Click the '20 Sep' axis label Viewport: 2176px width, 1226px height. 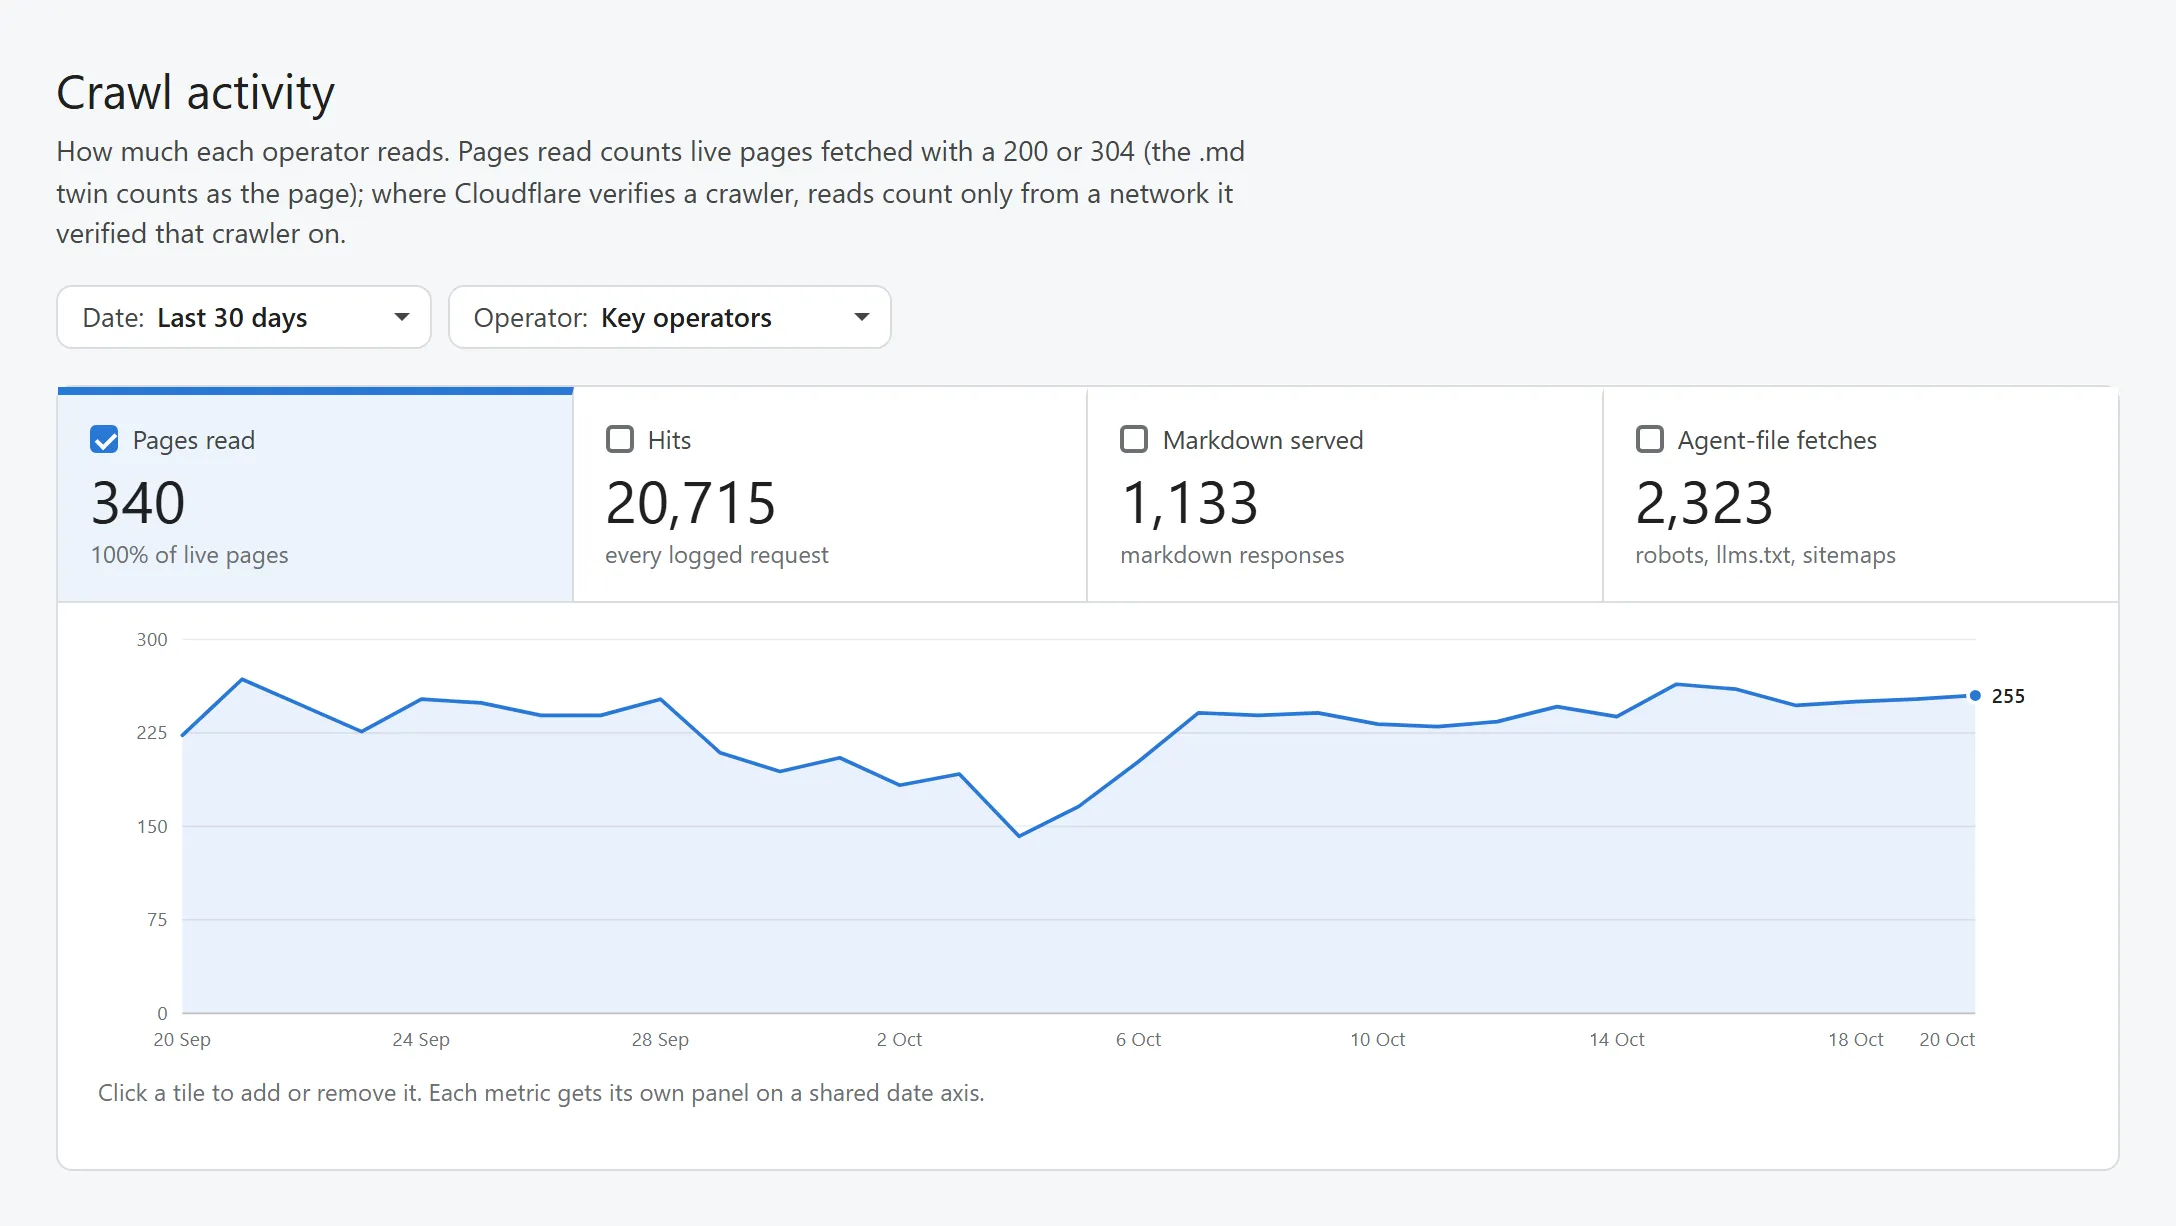(182, 1040)
